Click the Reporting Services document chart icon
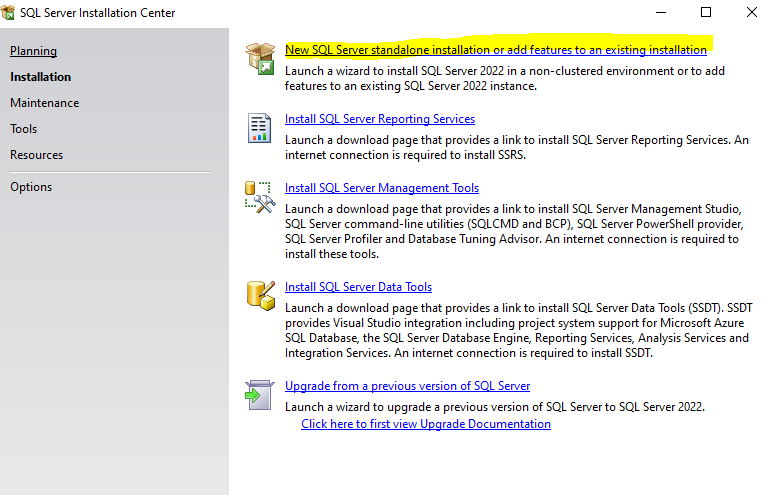 coord(259,128)
